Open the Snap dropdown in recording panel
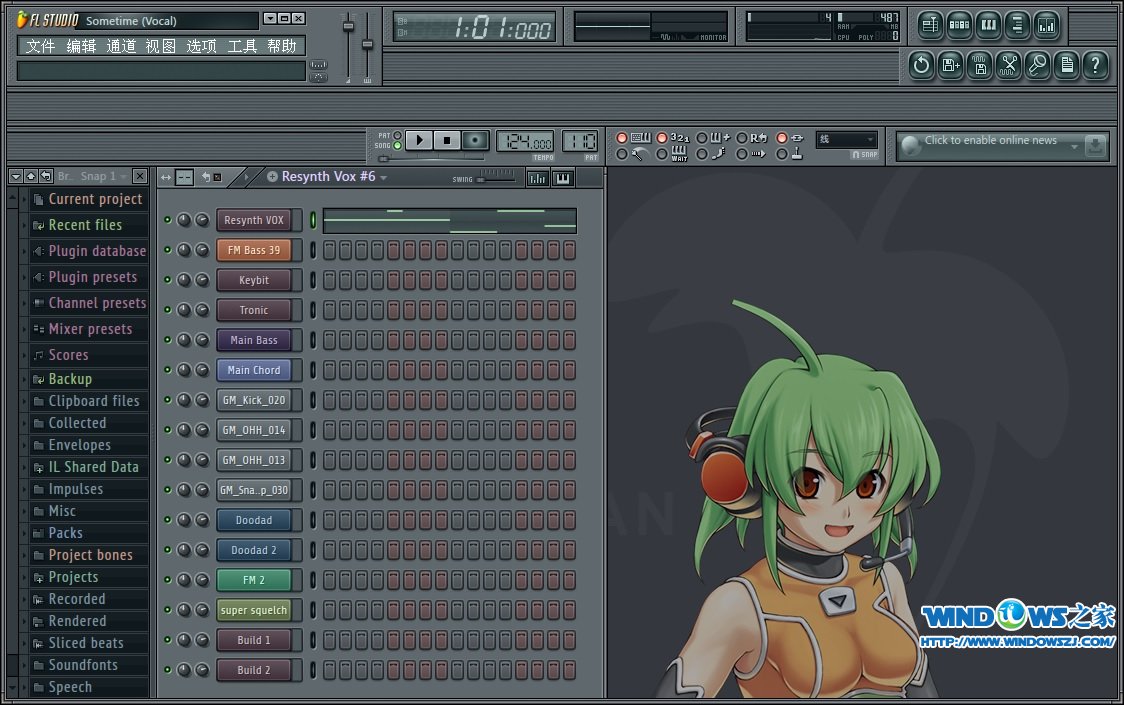The width and height of the screenshot is (1124, 705). coord(846,140)
